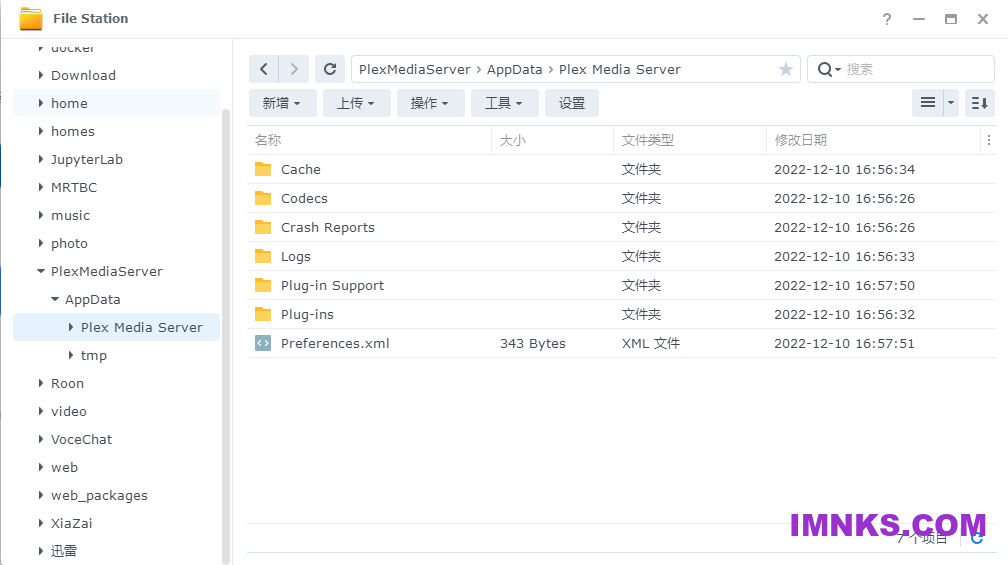Minimize the File Station window

(919, 19)
